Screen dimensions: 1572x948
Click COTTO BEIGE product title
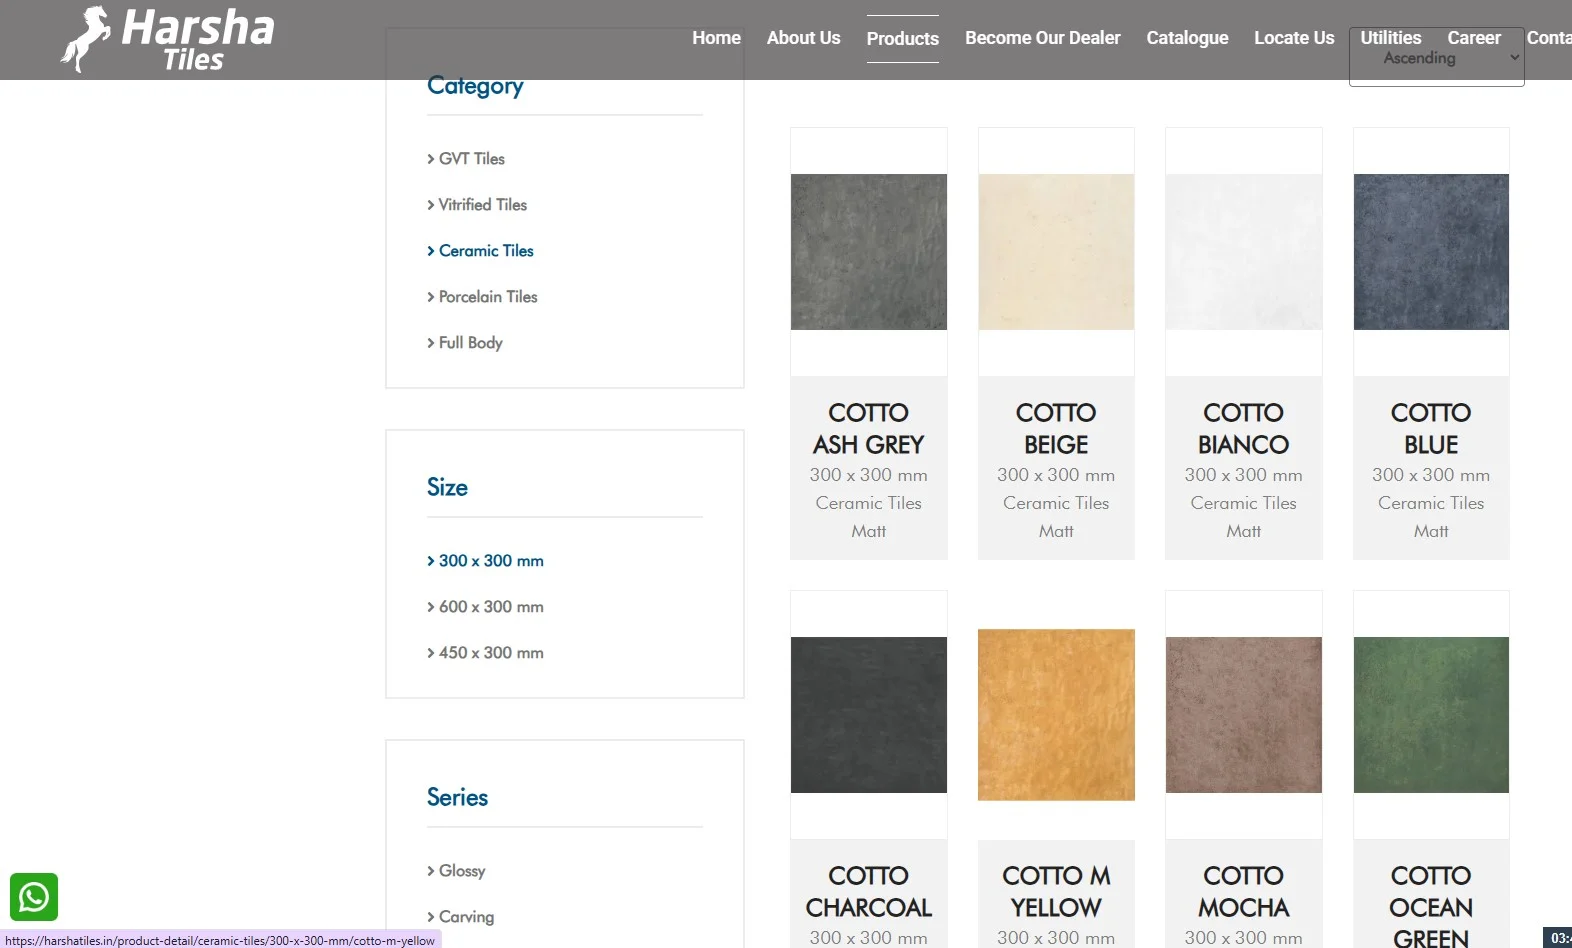click(x=1056, y=428)
